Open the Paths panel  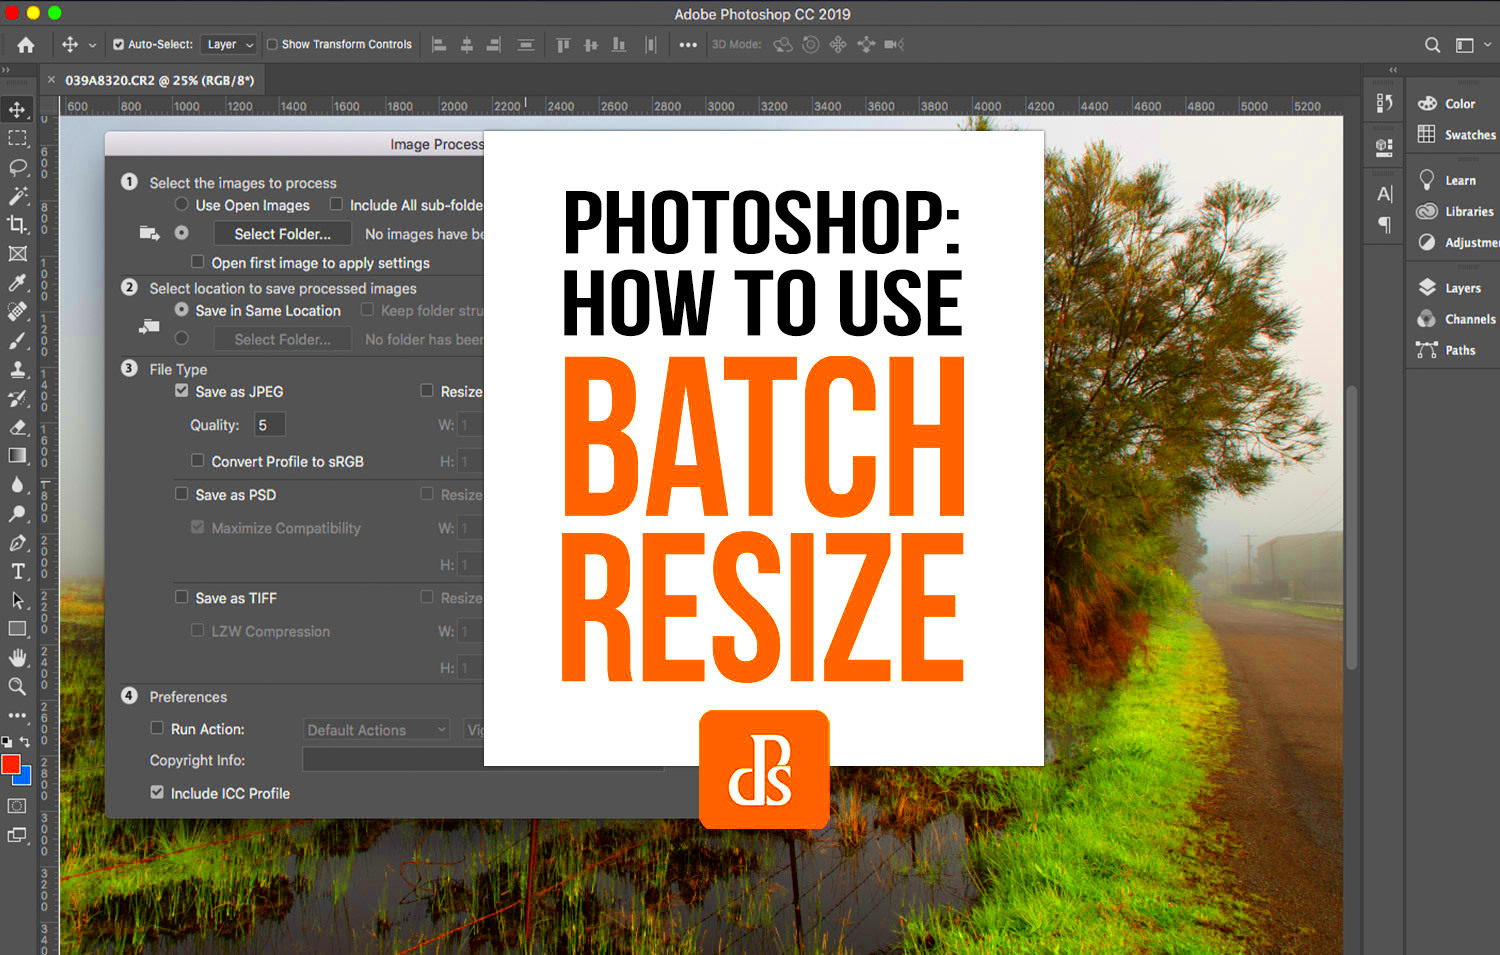pyautogui.click(x=1448, y=350)
